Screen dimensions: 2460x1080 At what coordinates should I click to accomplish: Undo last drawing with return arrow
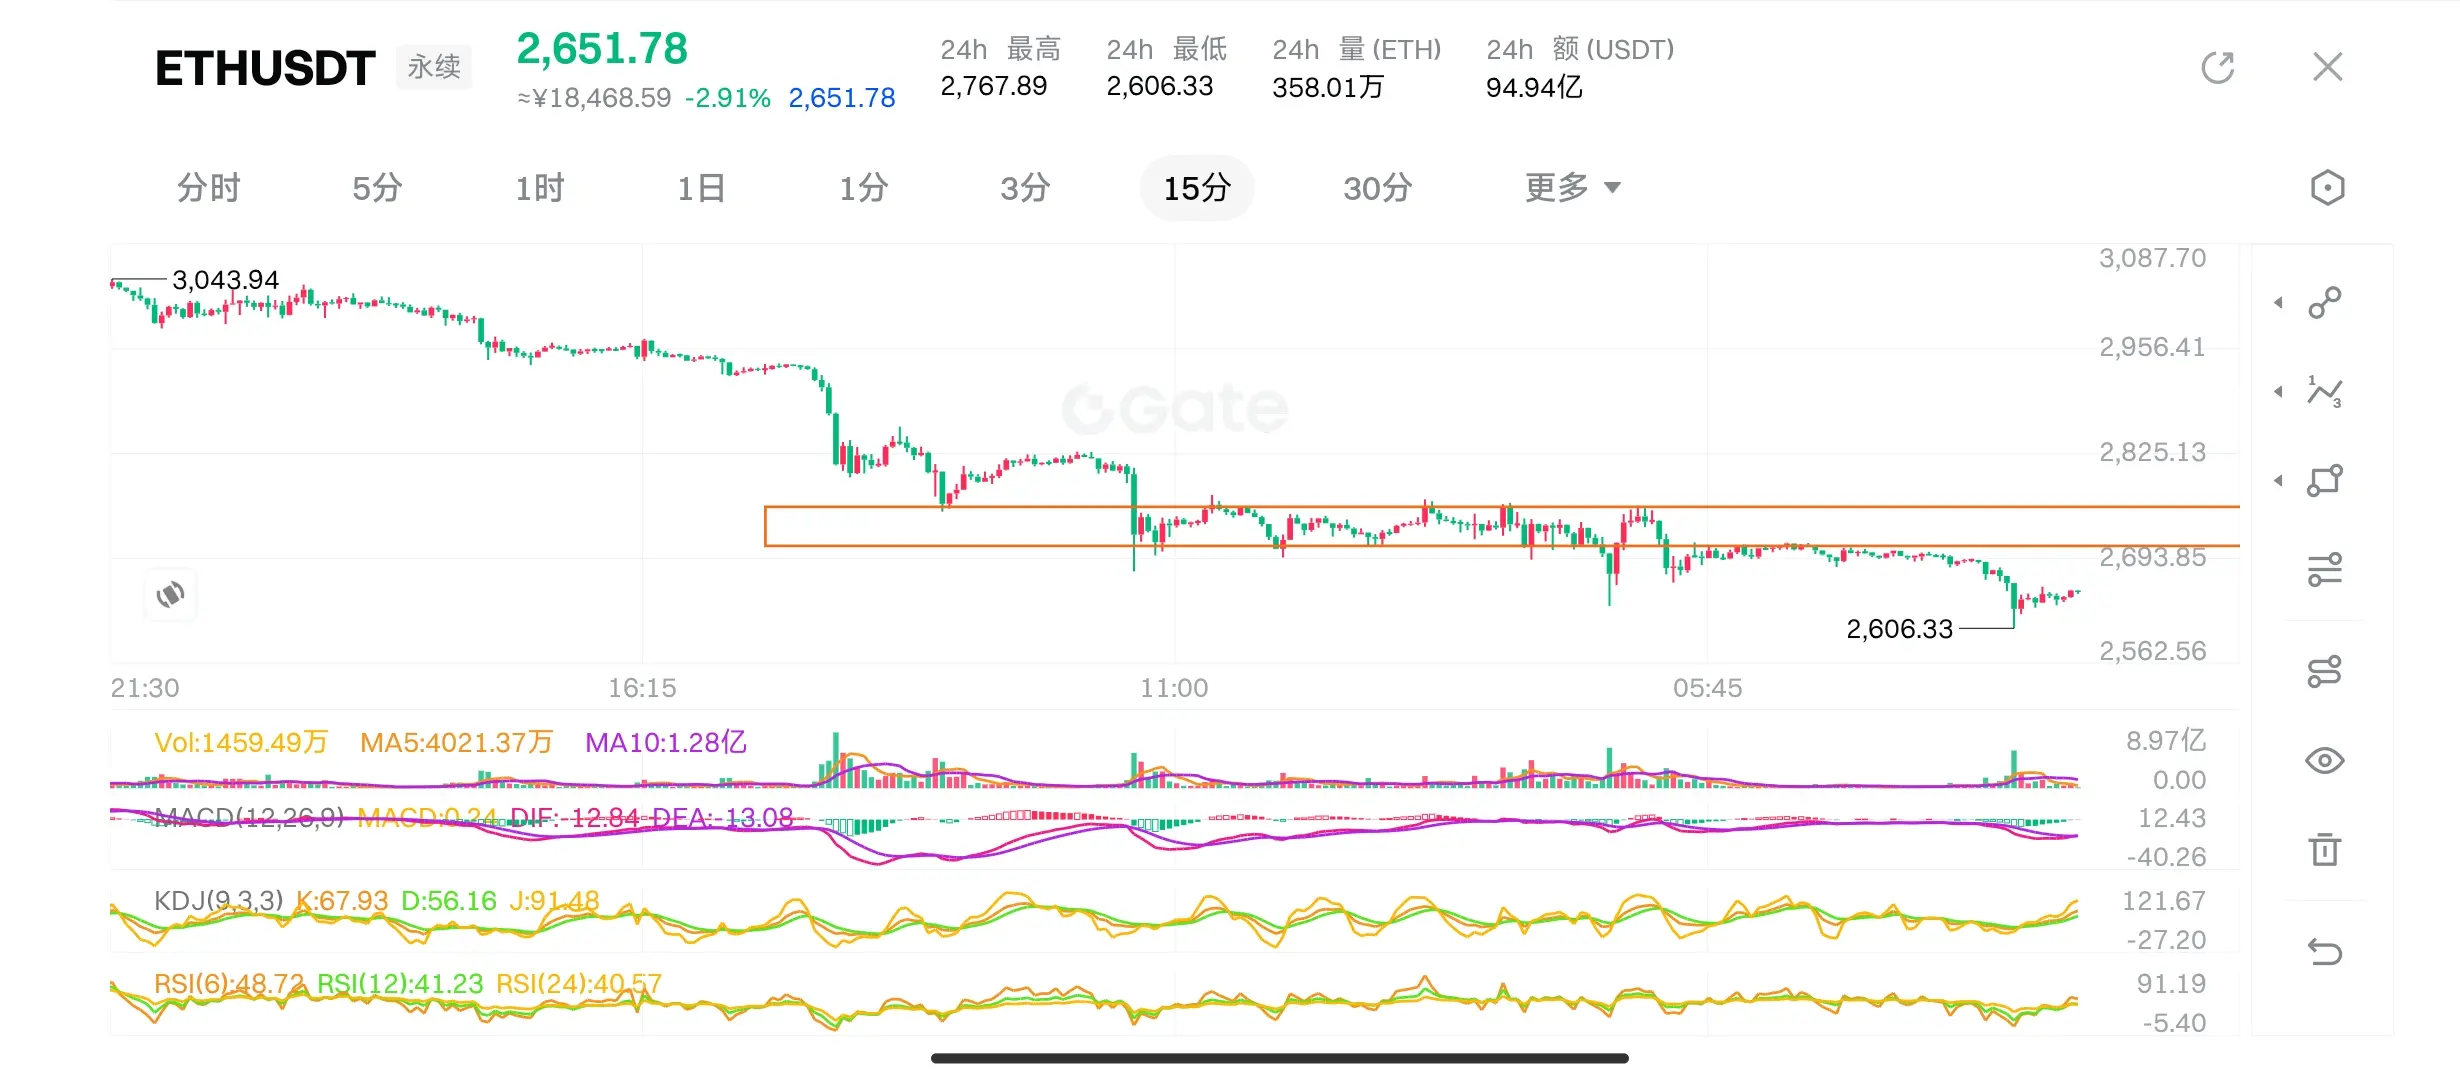click(2324, 951)
